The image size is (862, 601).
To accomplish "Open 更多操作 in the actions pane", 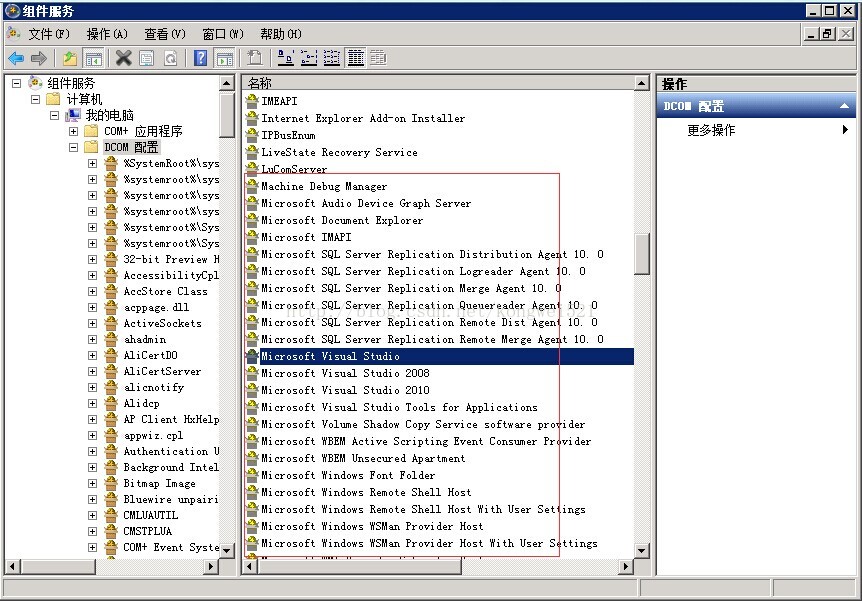I will (x=711, y=130).
